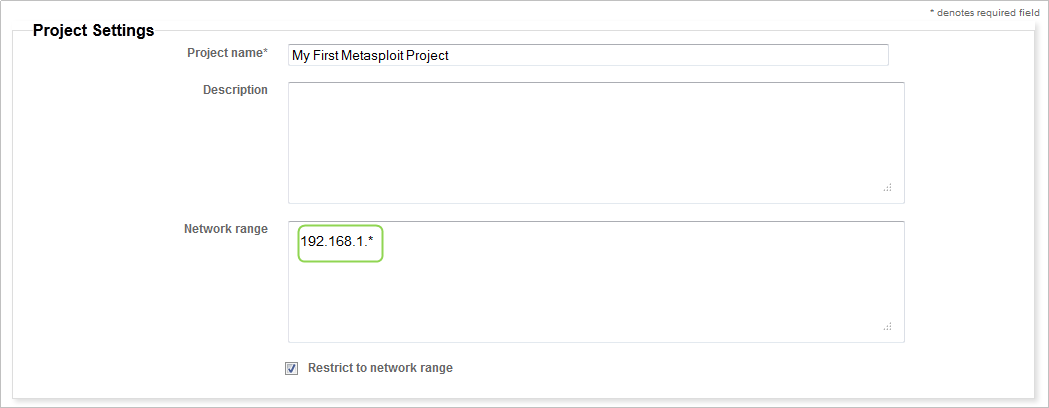Screen dimensions: 1049x408
Task: Click the word 'My' in the project name
Action: point(301,56)
